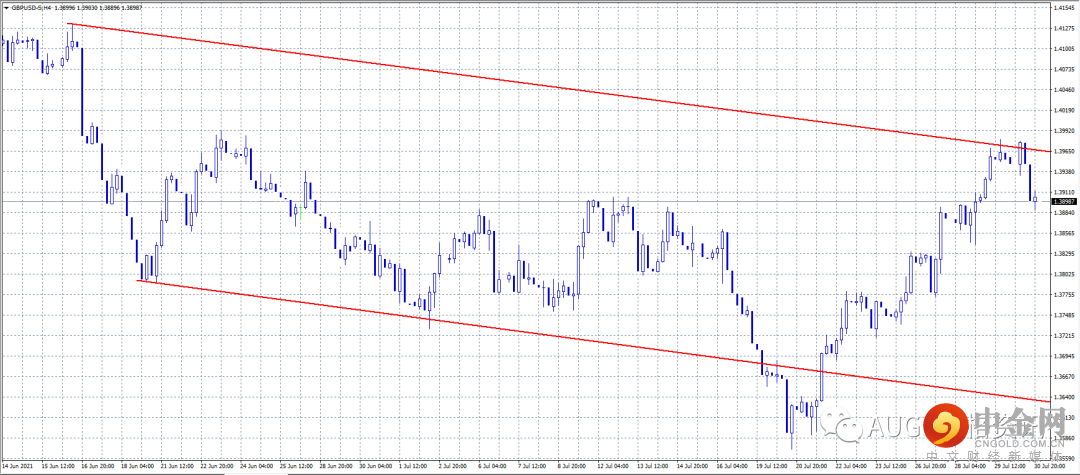1080x475 pixels.
Task: Click the 1.39380 price scale label
Action: tap(1065, 171)
